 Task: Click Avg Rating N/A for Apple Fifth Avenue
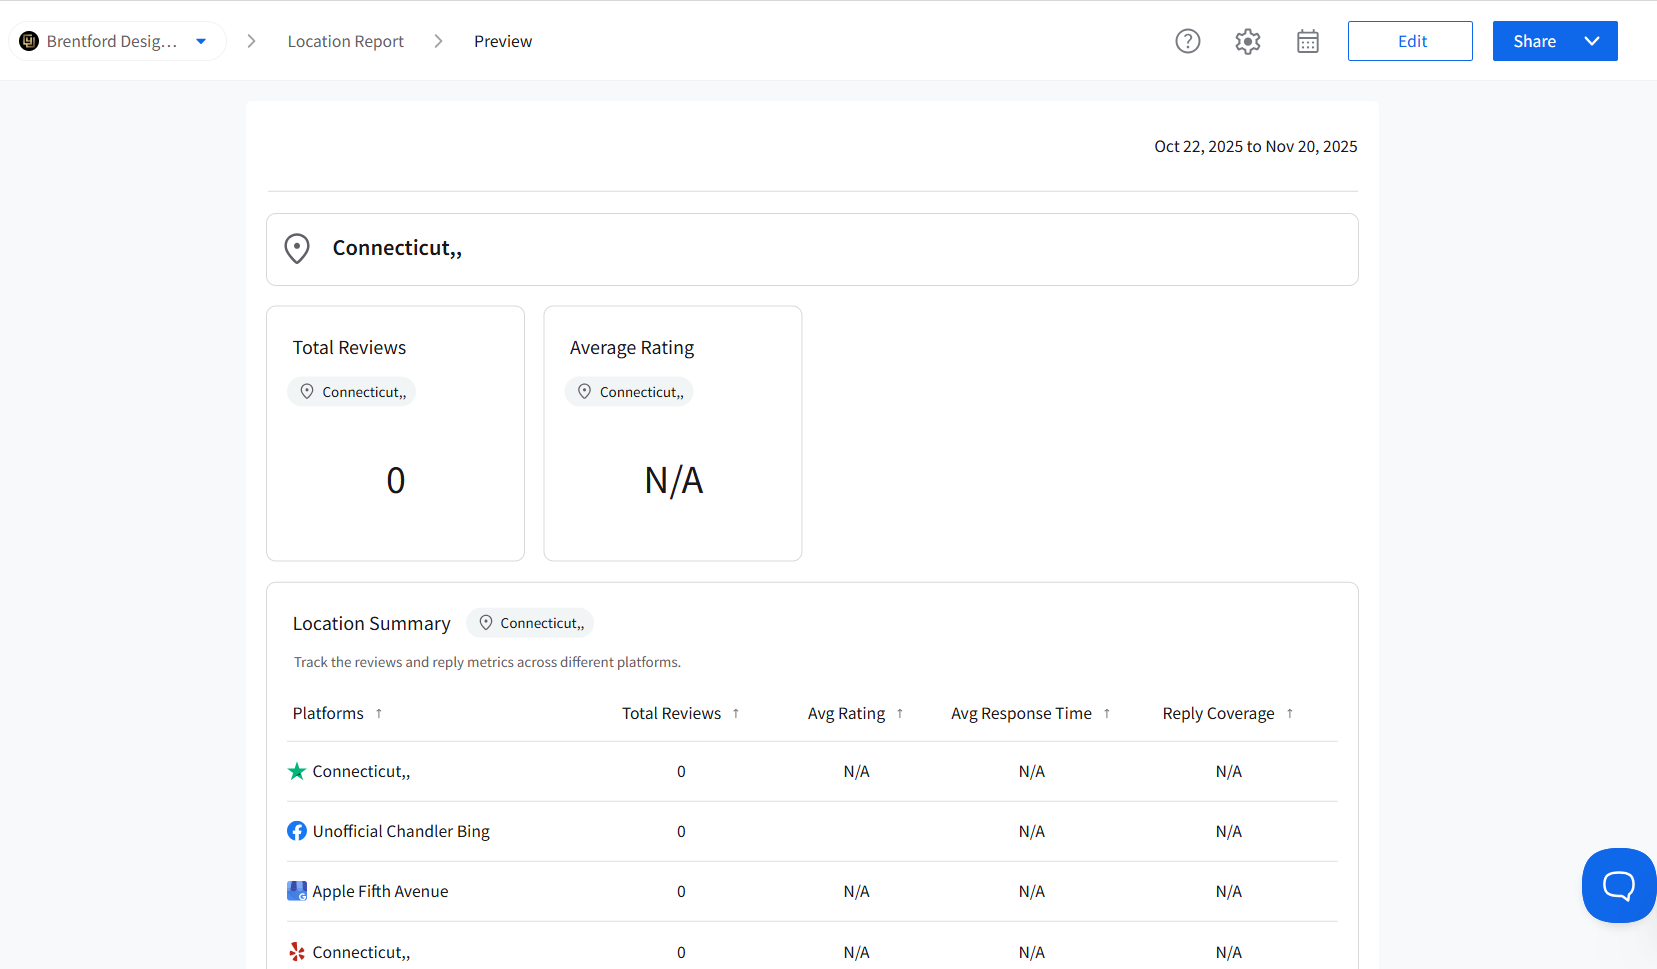point(857,892)
